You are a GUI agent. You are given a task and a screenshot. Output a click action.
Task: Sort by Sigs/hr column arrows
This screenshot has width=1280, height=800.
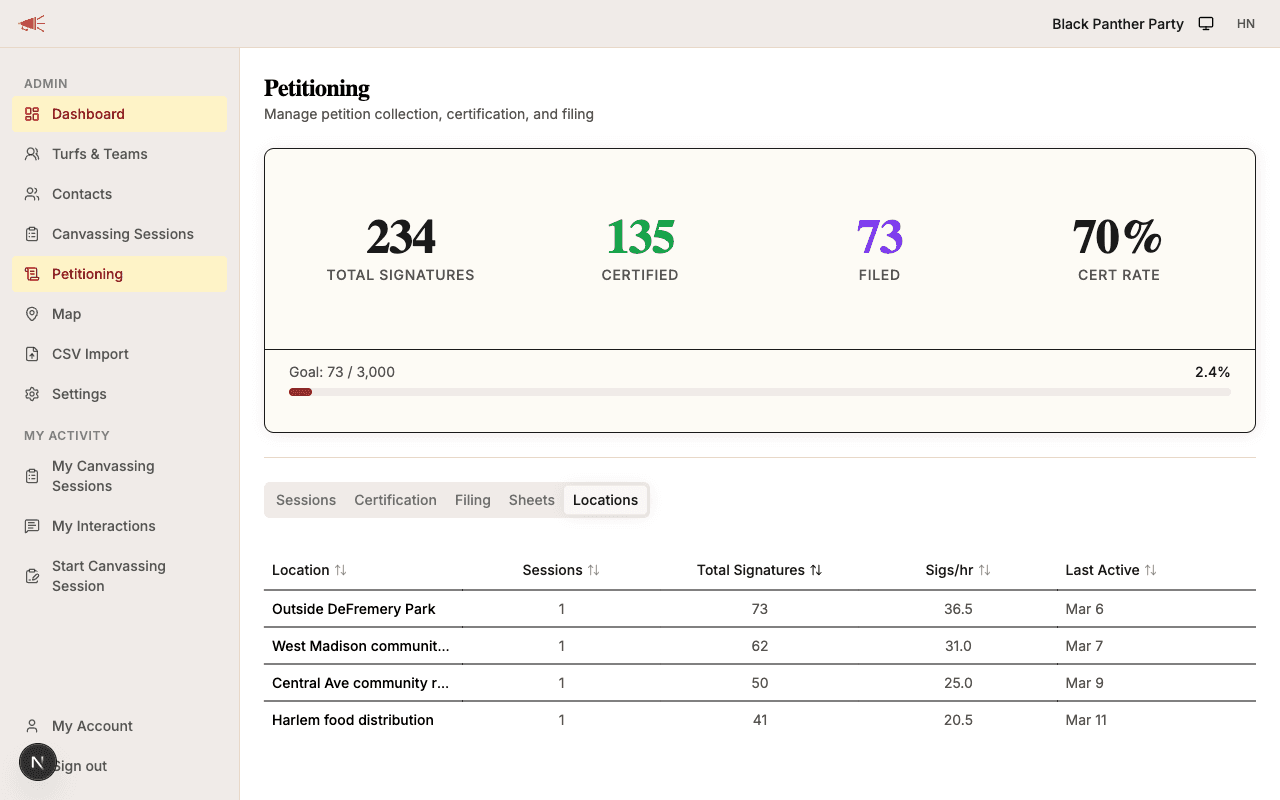984,570
